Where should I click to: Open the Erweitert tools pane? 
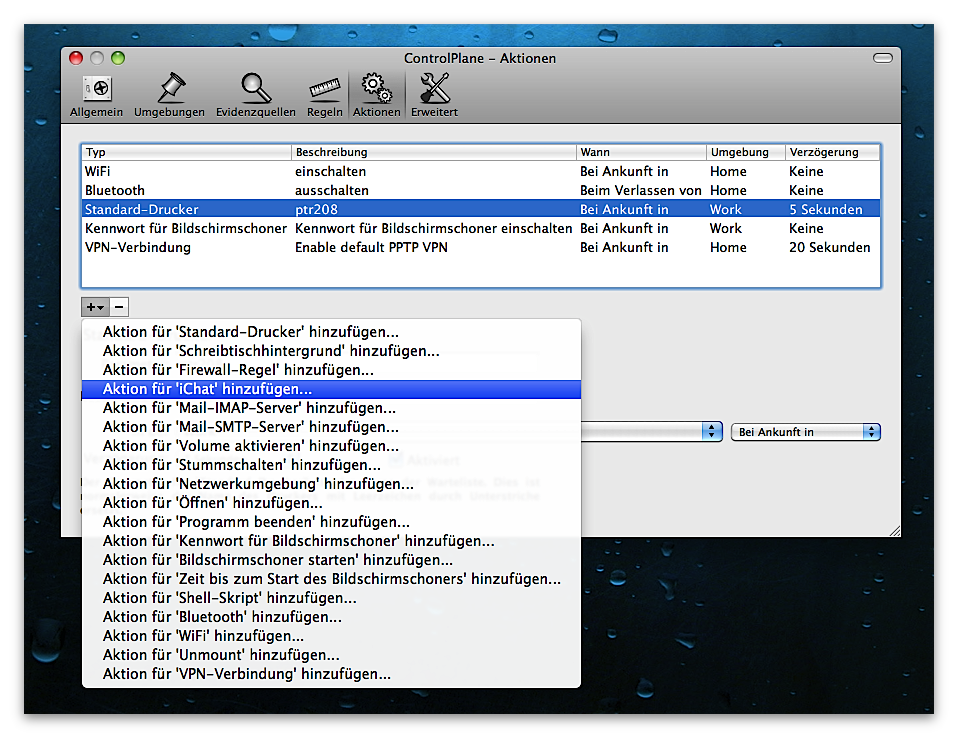(x=434, y=96)
